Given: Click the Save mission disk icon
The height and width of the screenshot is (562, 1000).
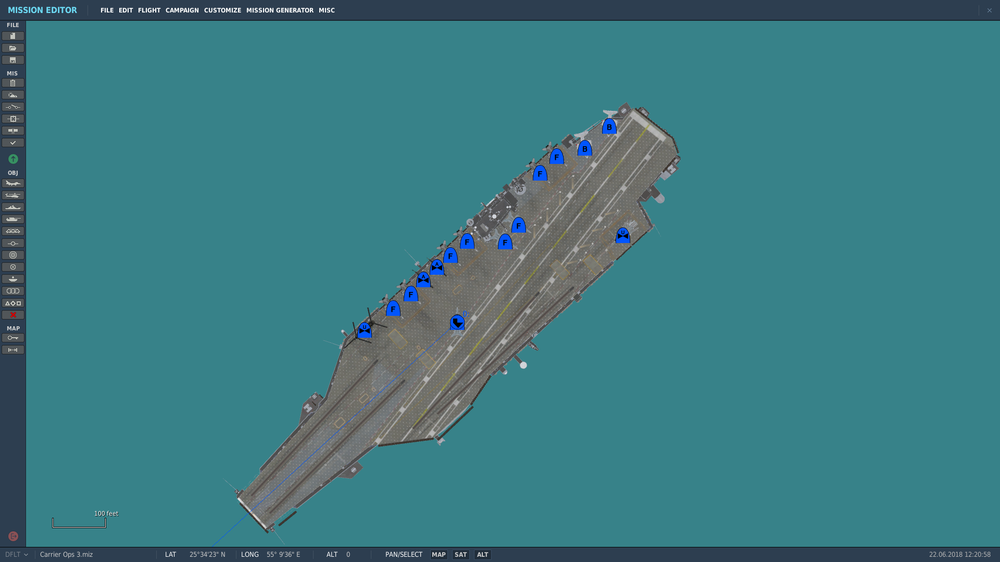Looking at the screenshot, I should 13,60.
